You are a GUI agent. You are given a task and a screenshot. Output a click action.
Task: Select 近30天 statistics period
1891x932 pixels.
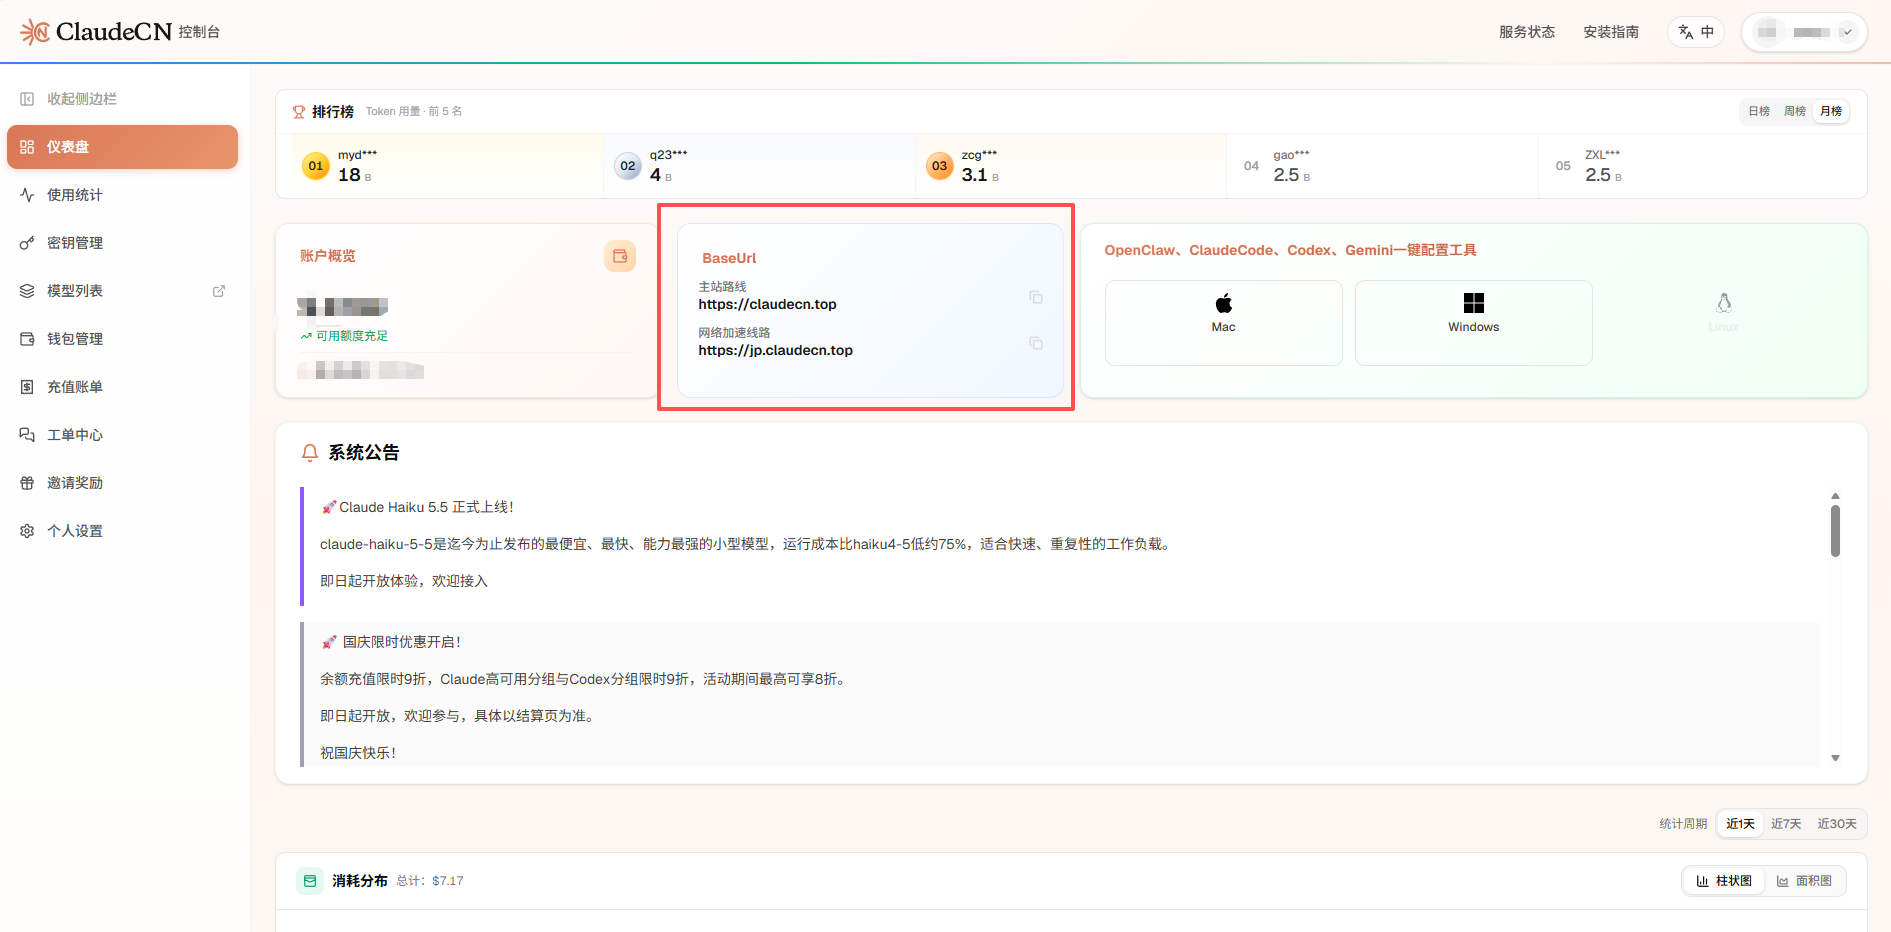[x=1837, y=824]
